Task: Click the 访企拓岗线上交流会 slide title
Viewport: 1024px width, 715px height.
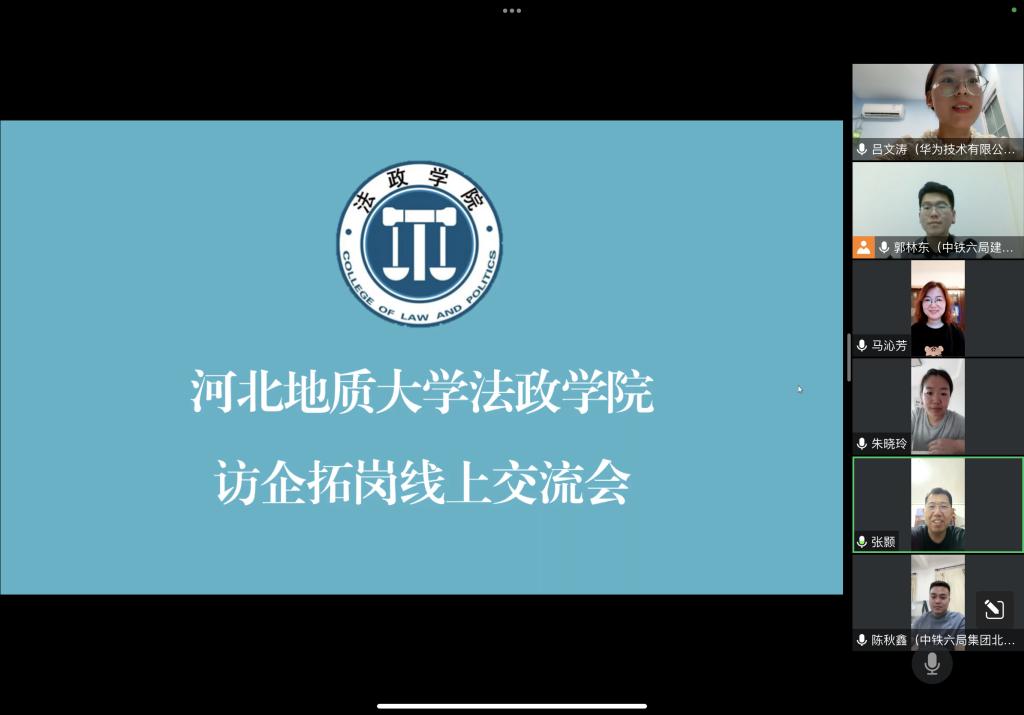Action: (422, 483)
